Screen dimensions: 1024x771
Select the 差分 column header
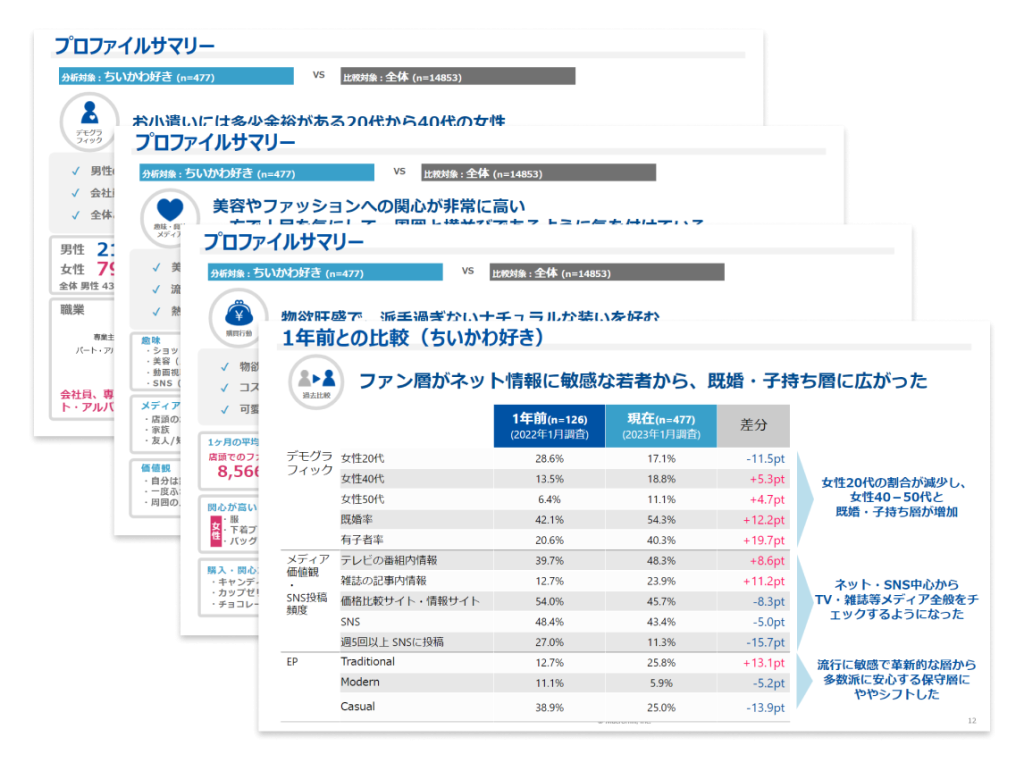(753, 425)
